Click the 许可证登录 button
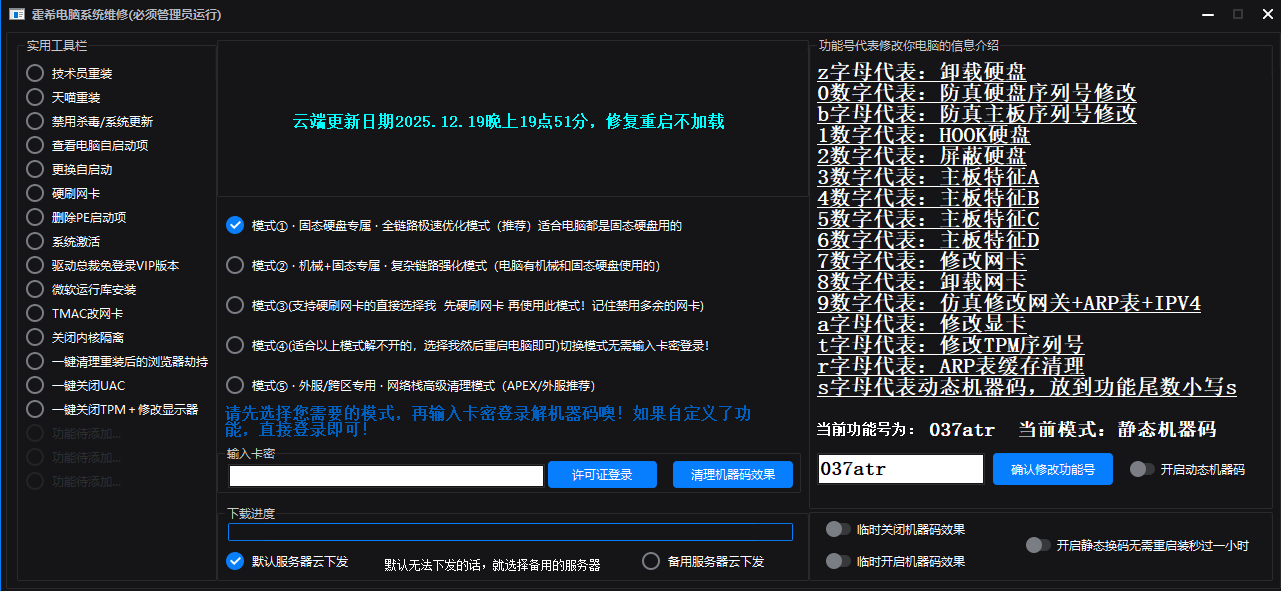 click(602, 474)
